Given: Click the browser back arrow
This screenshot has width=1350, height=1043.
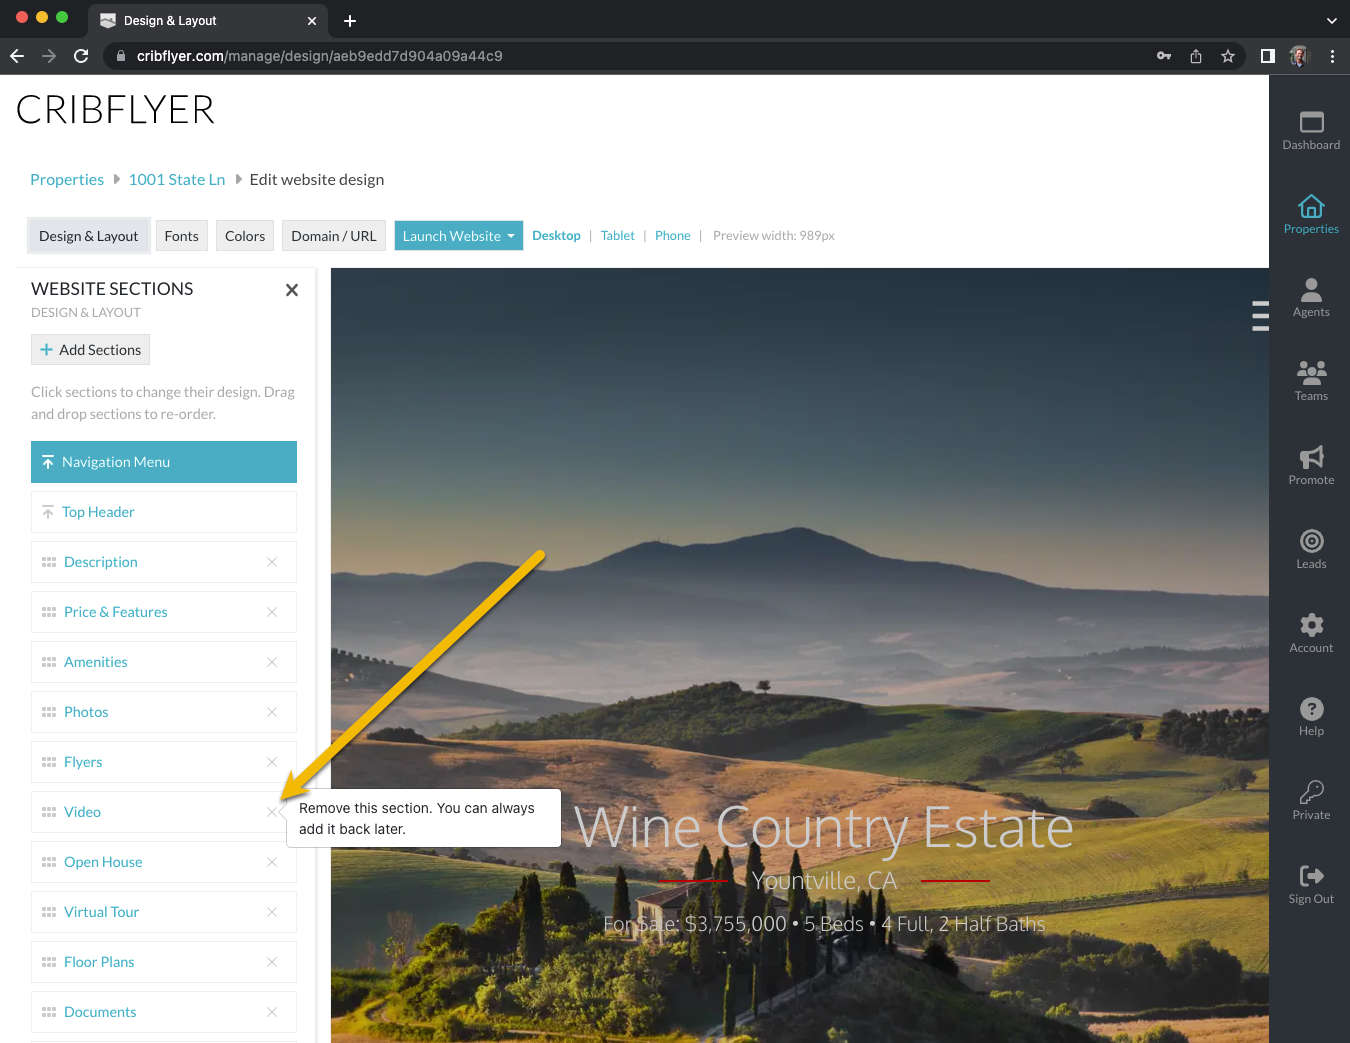Looking at the screenshot, I should coord(17,56).
